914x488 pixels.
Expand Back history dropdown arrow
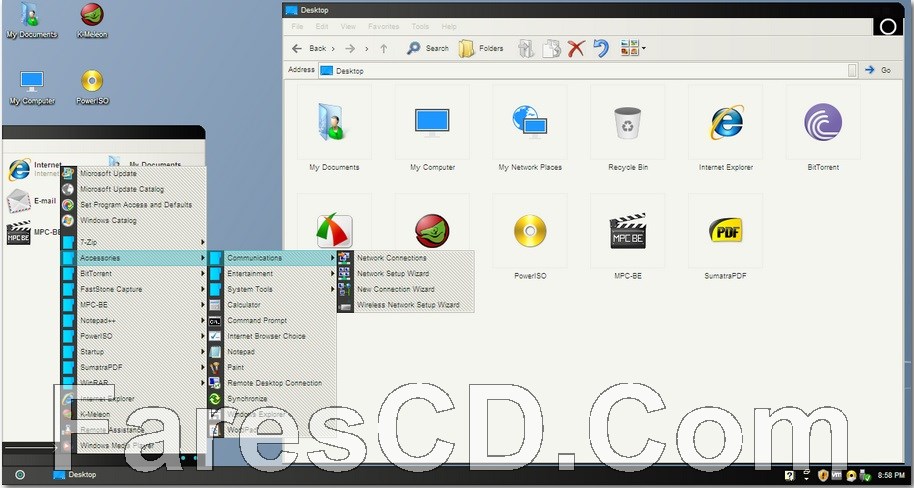tap(333, 49)
